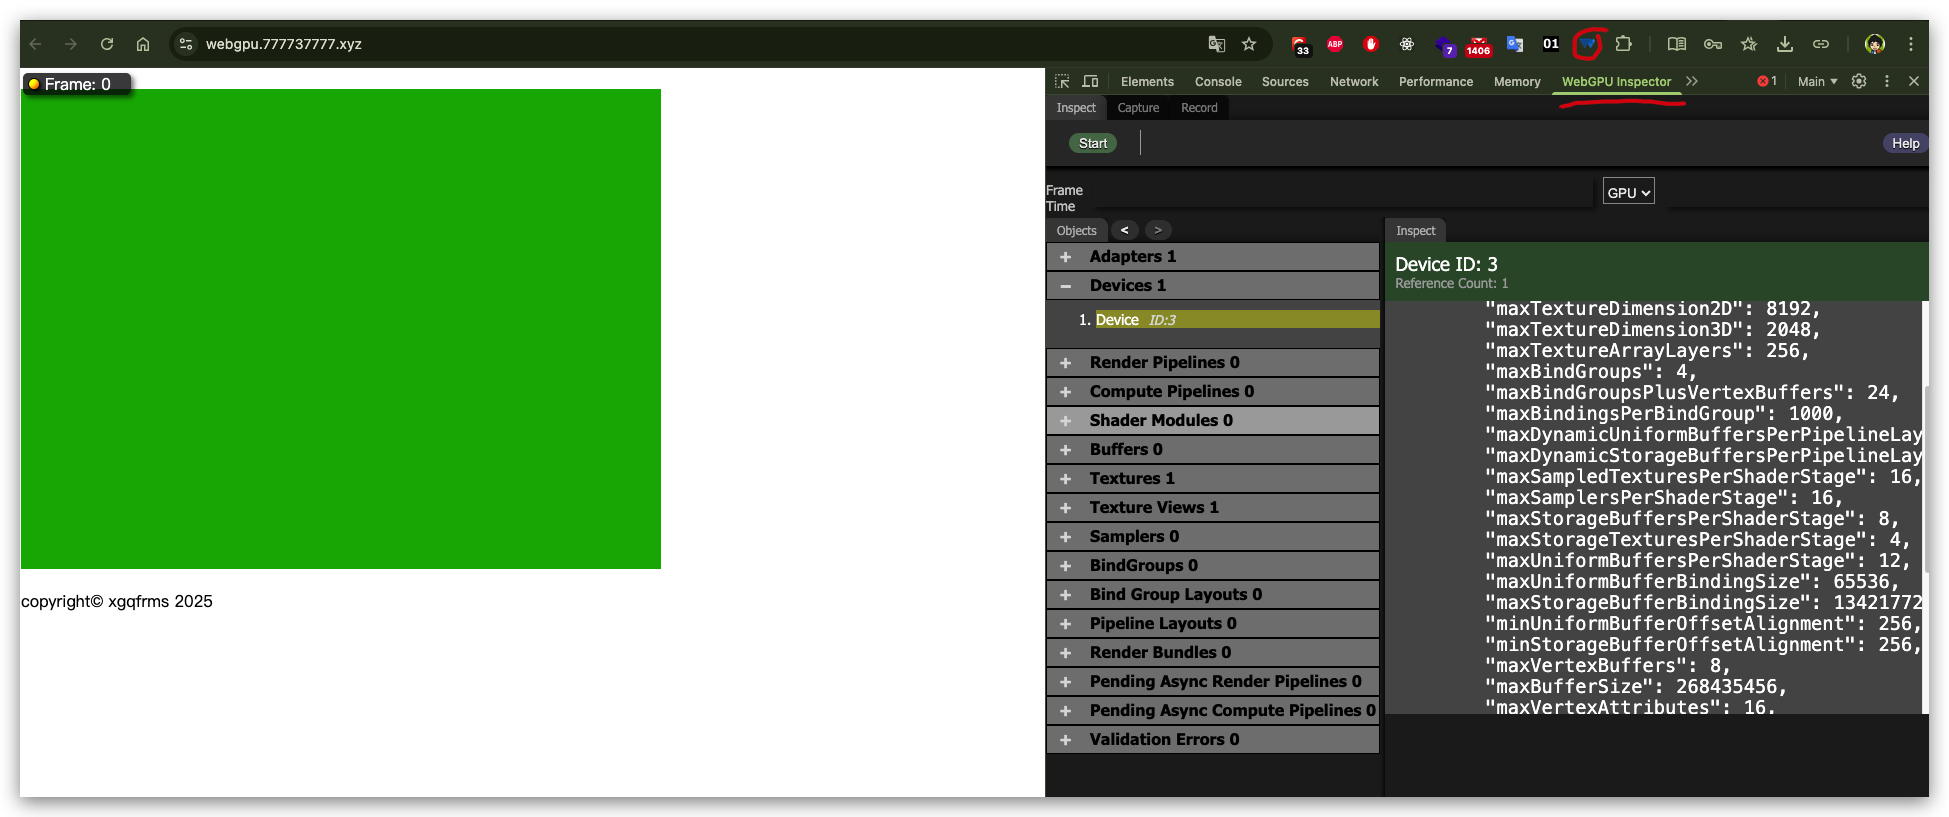Click the link chain toolbar icon

coord(1821,44)
